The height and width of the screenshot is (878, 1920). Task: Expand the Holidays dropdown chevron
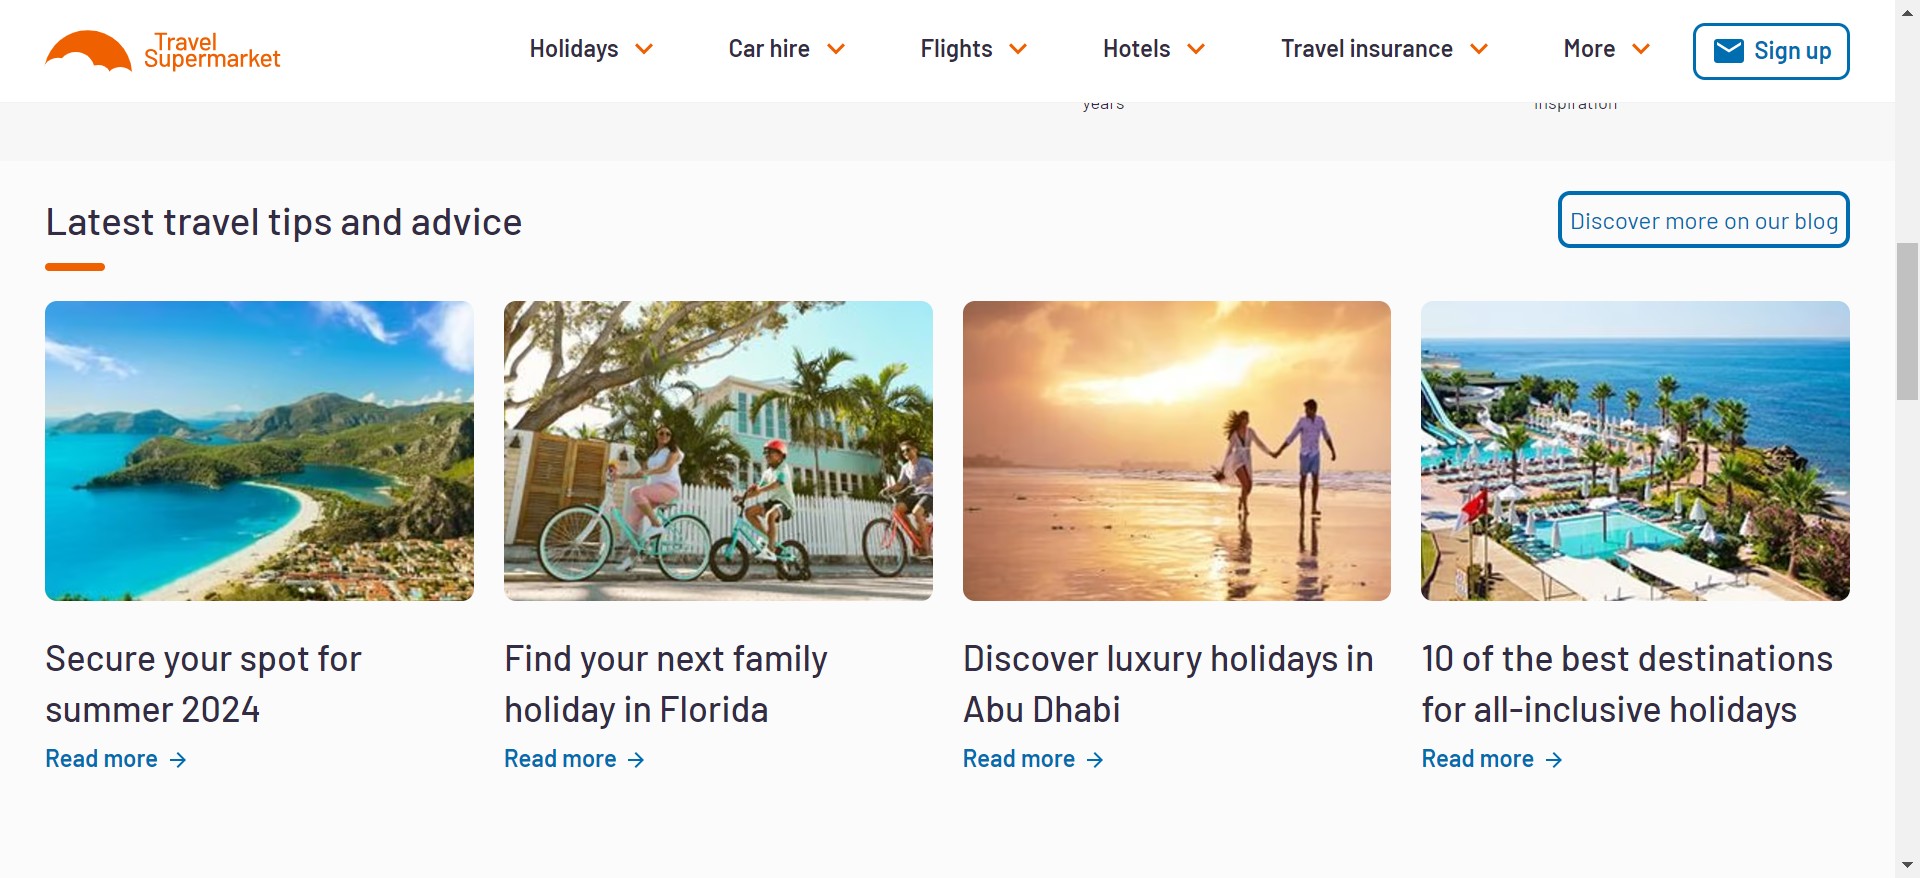[x=644, y=49]
